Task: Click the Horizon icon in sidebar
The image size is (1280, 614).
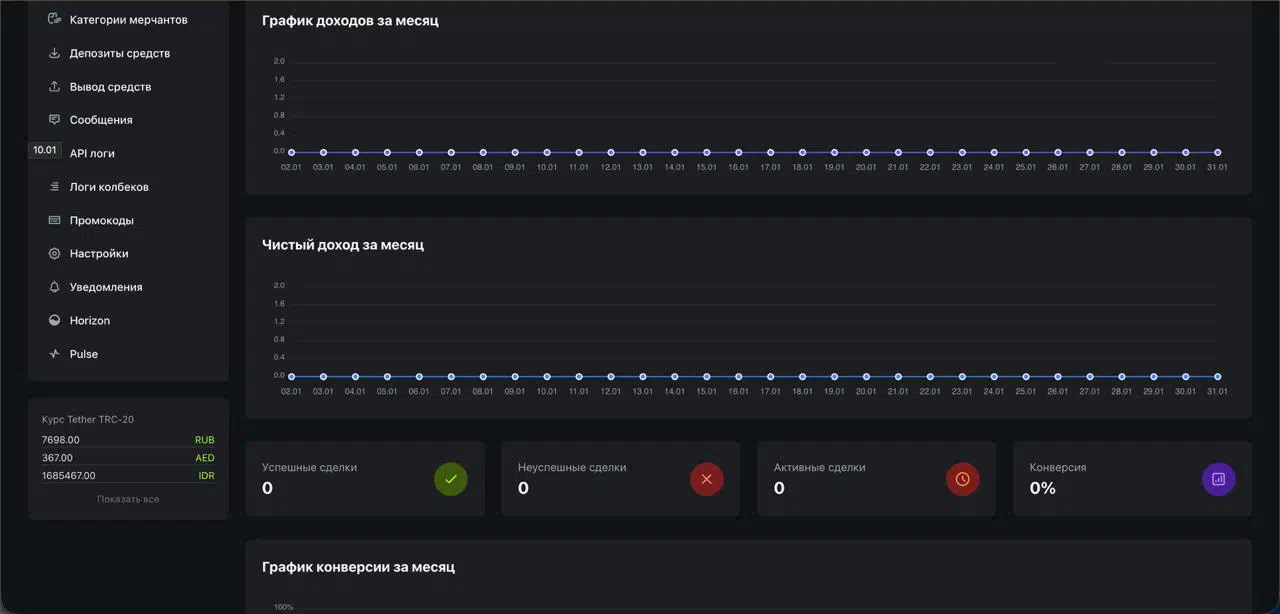Action: point(55,321)
